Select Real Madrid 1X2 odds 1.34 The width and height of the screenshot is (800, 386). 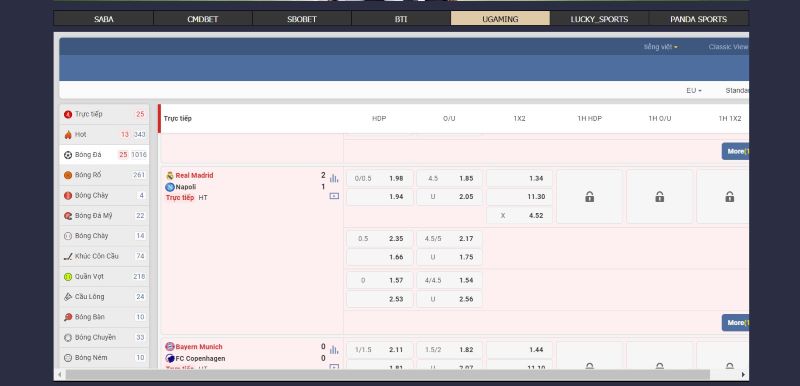pos(519,178)
